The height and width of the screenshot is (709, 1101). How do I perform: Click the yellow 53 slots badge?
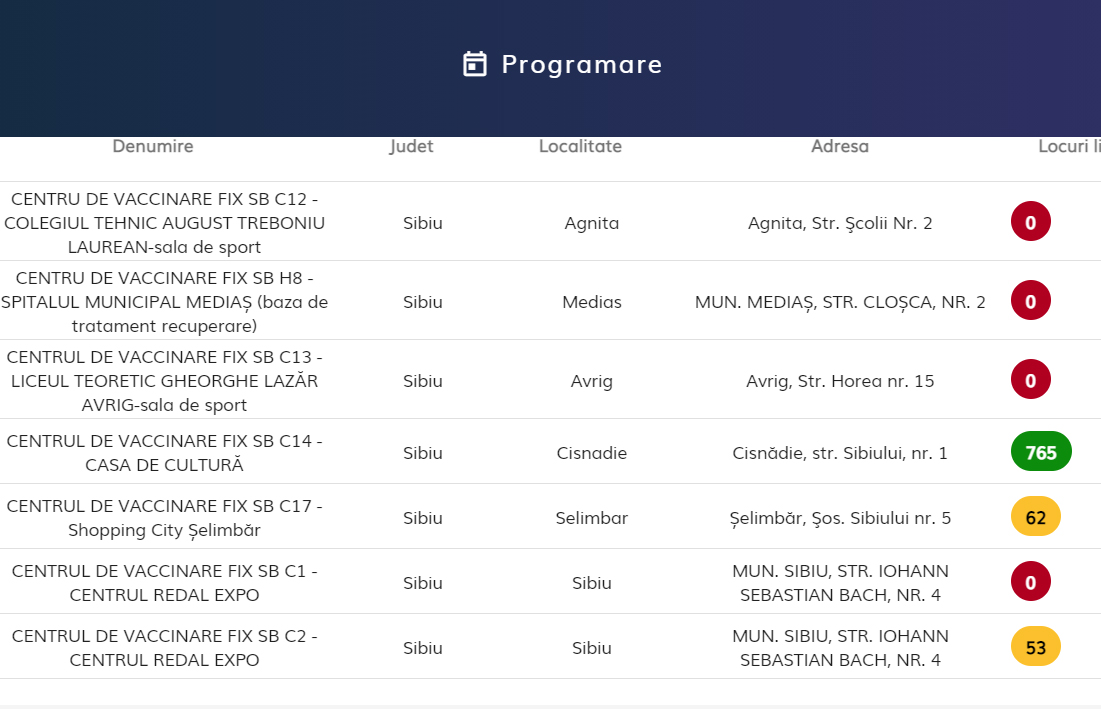(x=1036, y=647)
